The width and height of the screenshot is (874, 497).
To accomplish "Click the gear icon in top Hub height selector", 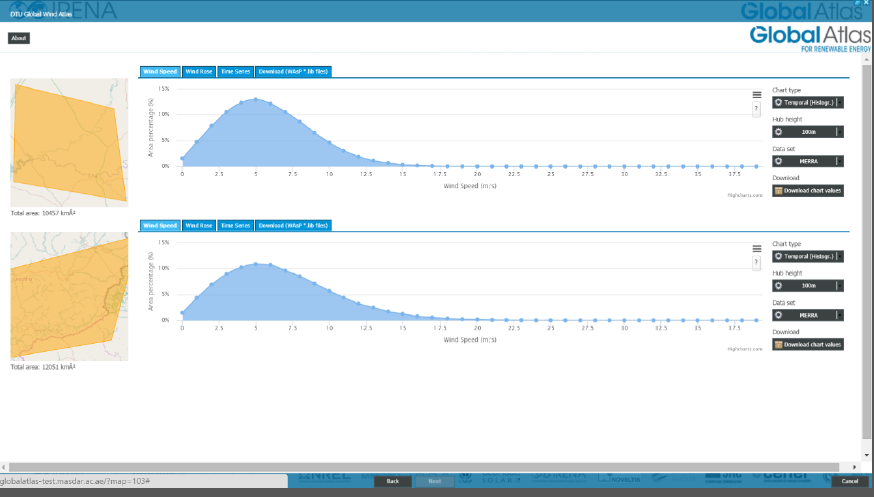I will pyautogui.click(x=778, y=131).
